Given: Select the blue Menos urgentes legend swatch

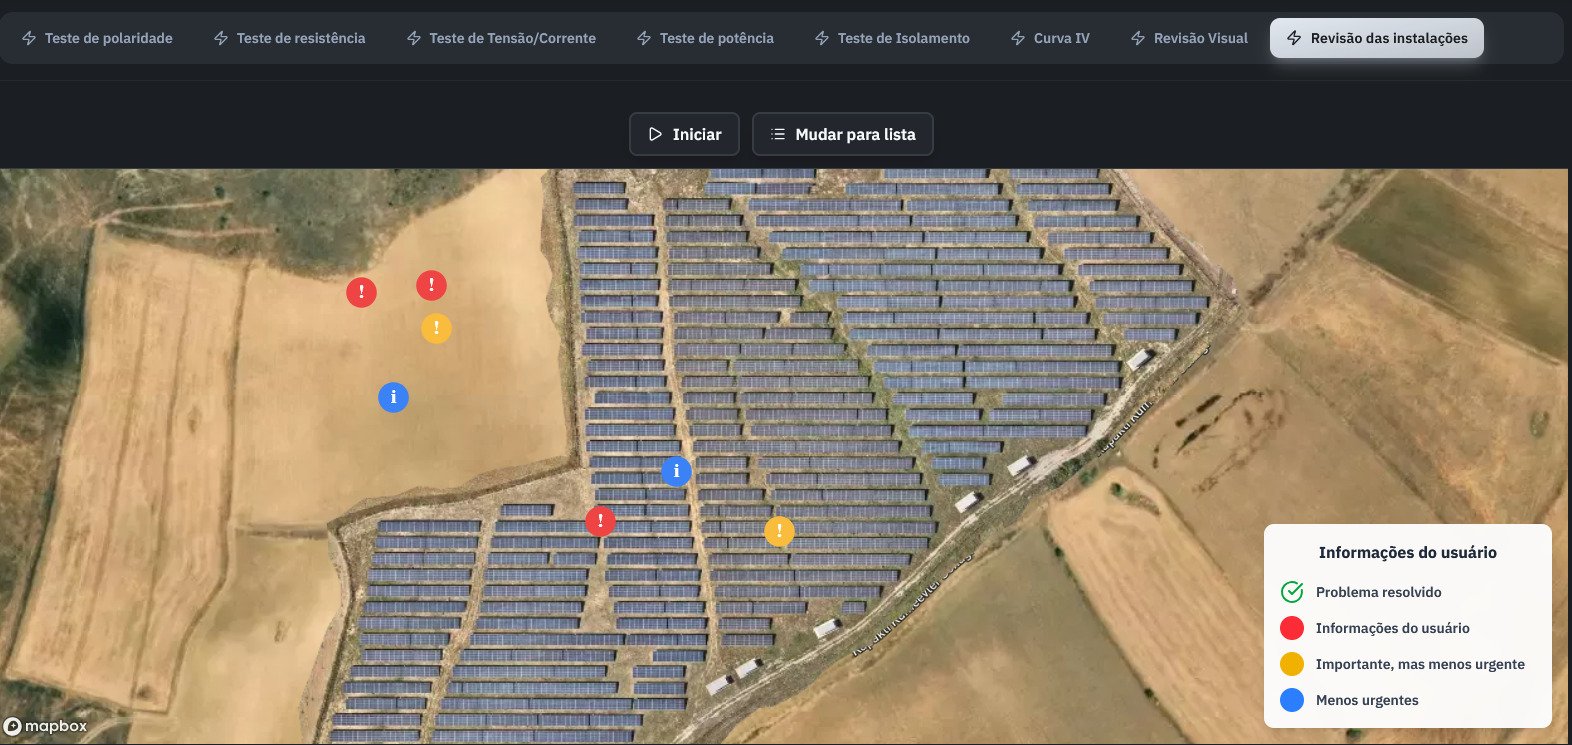Looking at the screenshot, I should click(x=1292, y=700).
